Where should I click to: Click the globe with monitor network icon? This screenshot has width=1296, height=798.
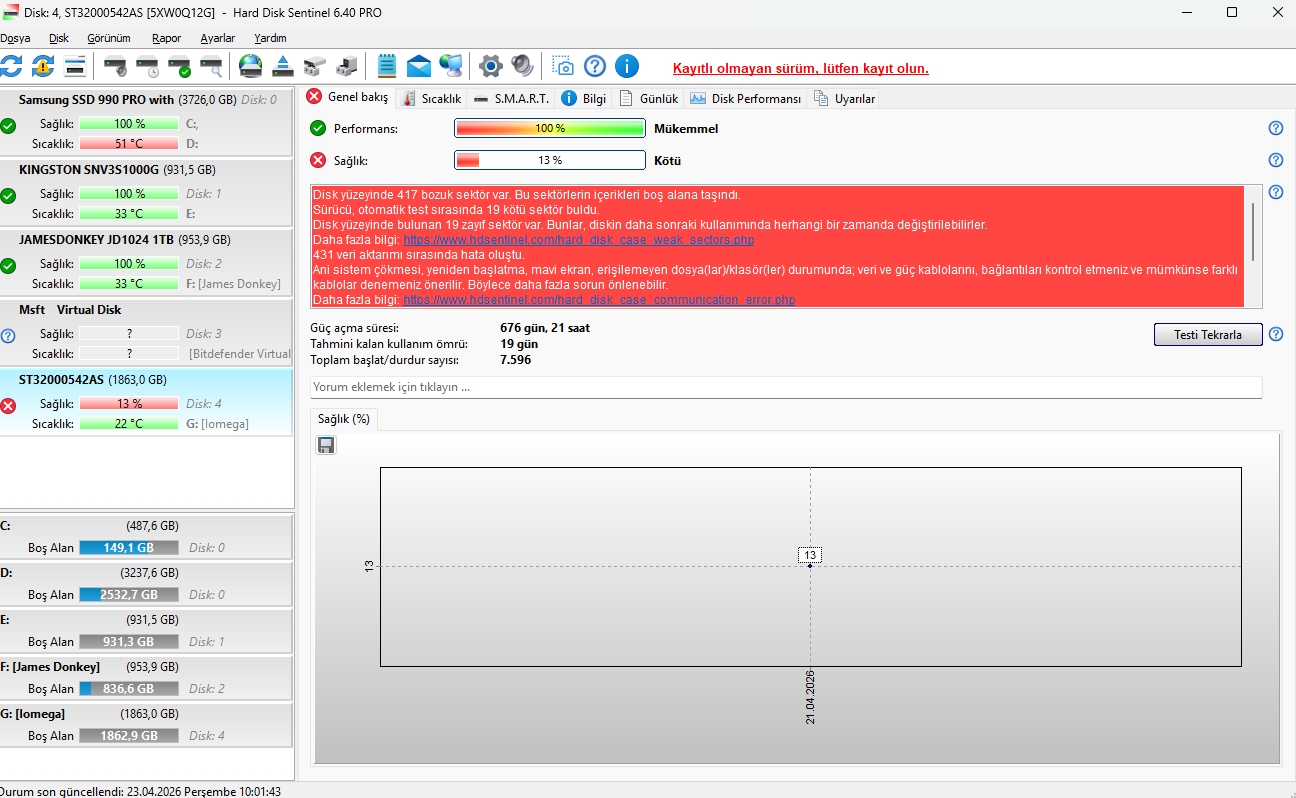[451, 67]
